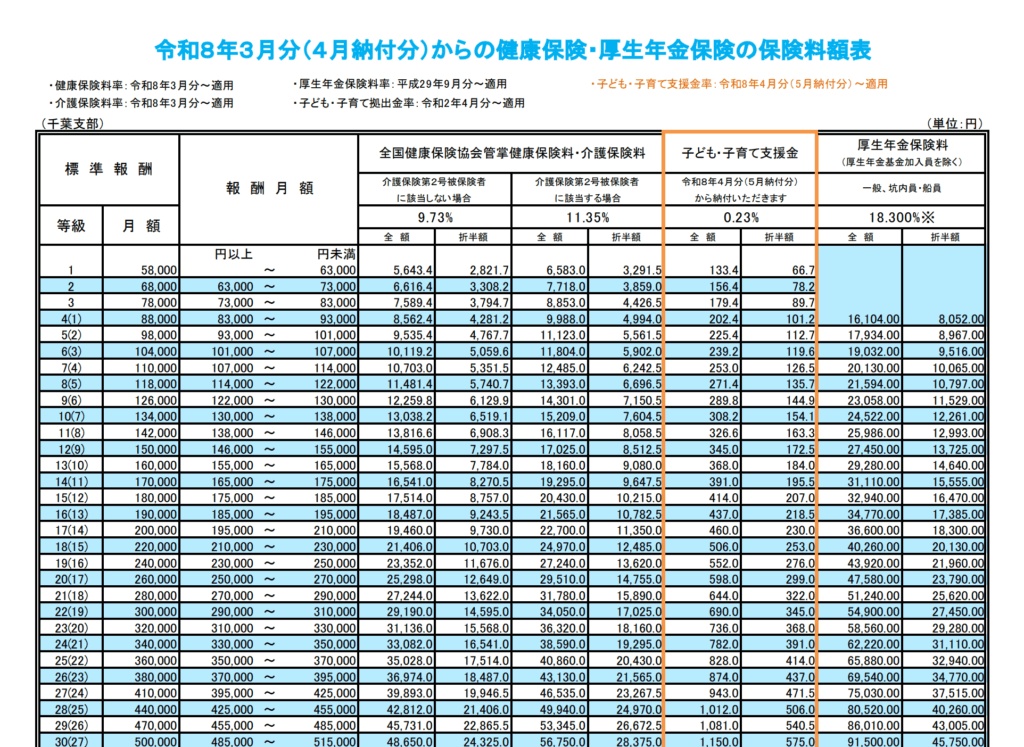Click the 11.35% rate cell
This screenshot has height=747, width=1024.
pos(586,216)
